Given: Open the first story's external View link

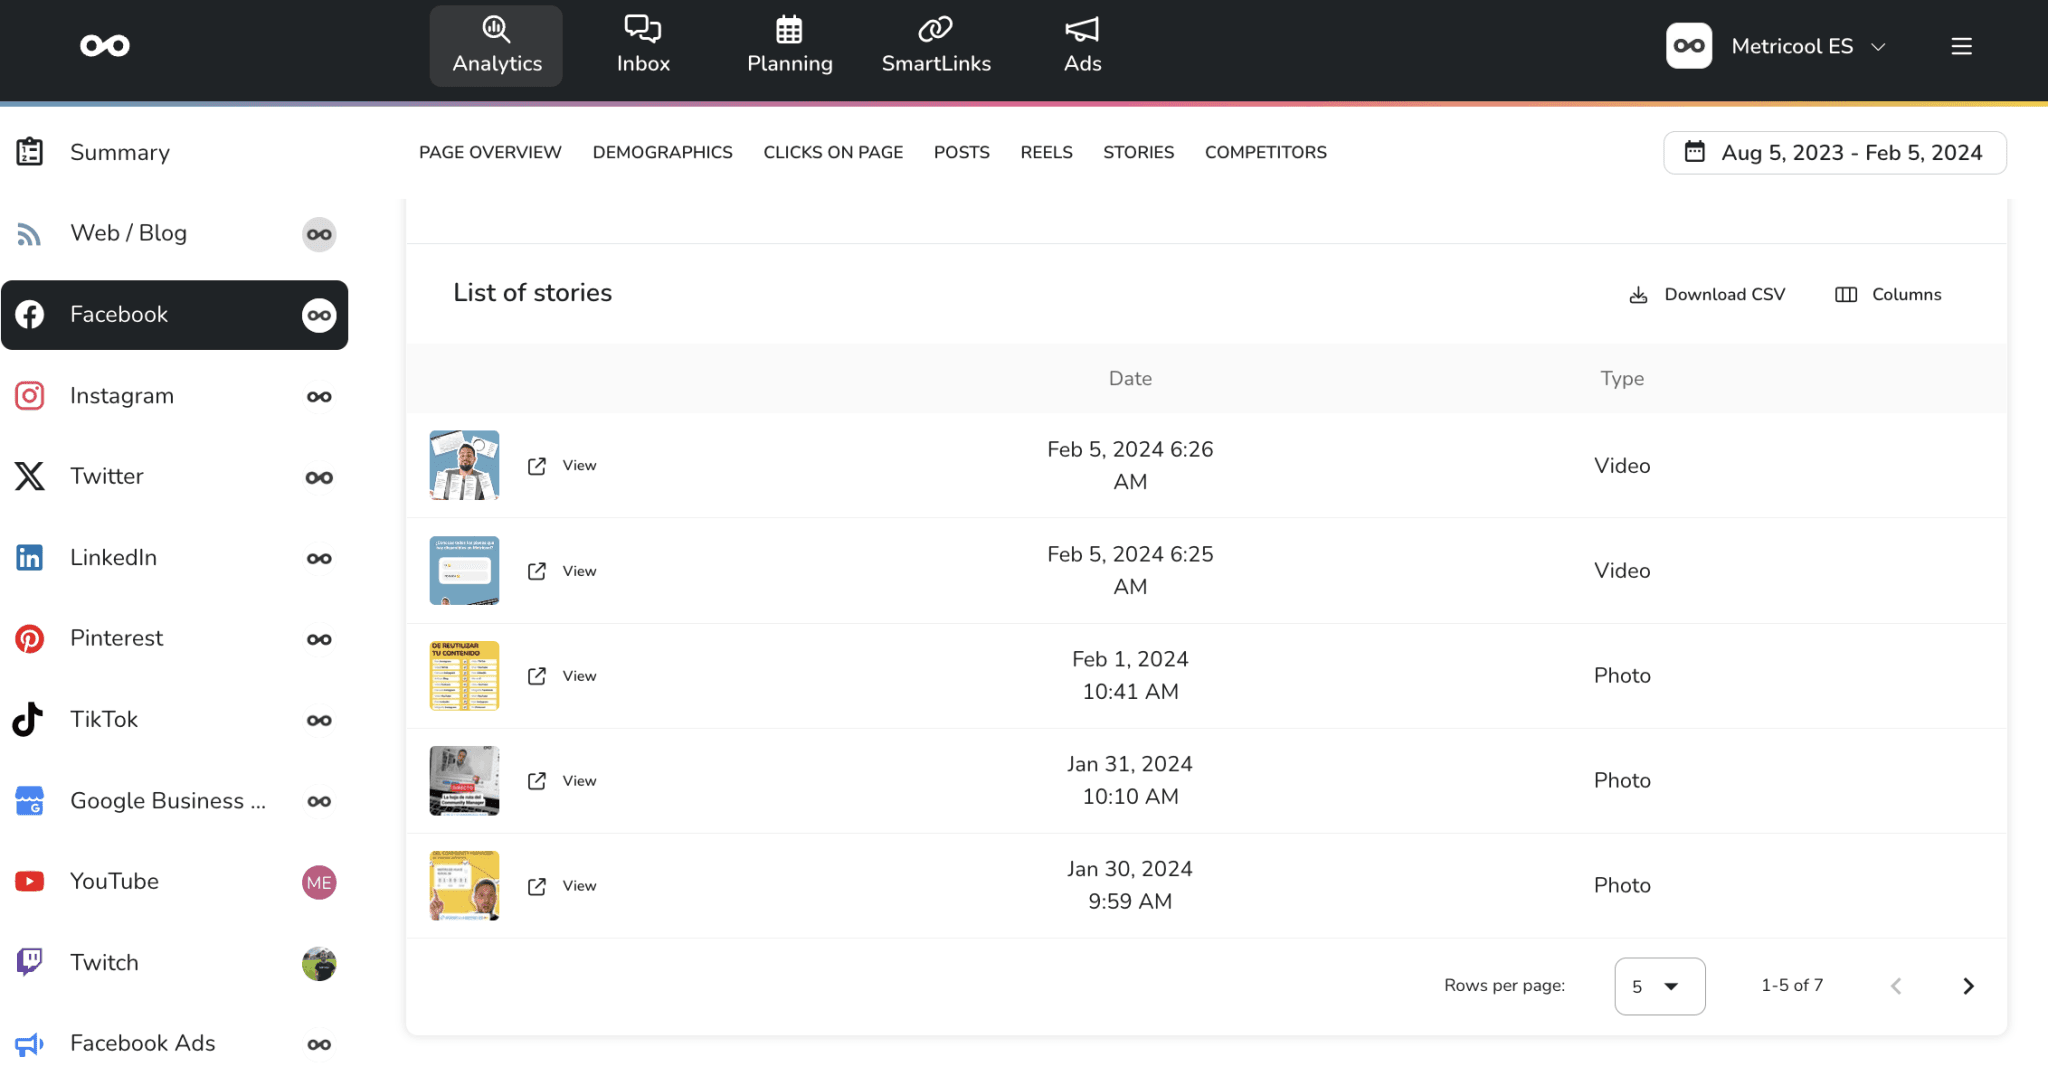Looking at the screenshot, I should pos(563,466).
